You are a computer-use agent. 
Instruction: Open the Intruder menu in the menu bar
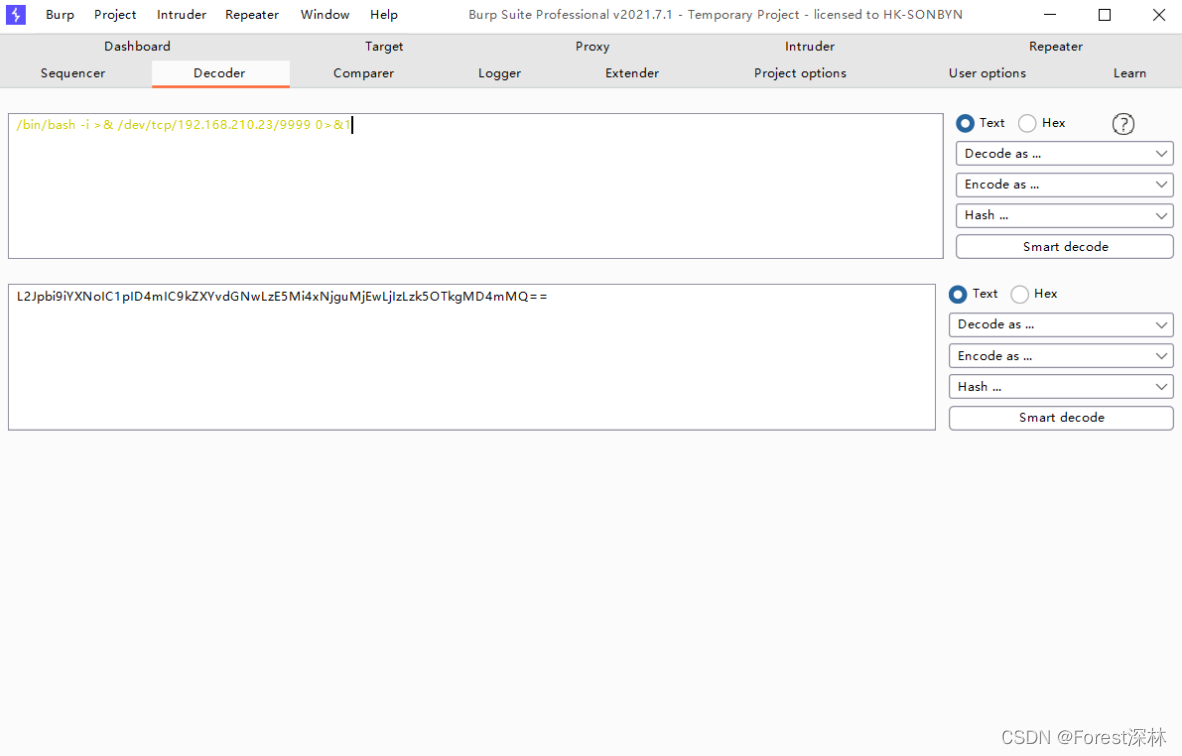pos(181,14)
